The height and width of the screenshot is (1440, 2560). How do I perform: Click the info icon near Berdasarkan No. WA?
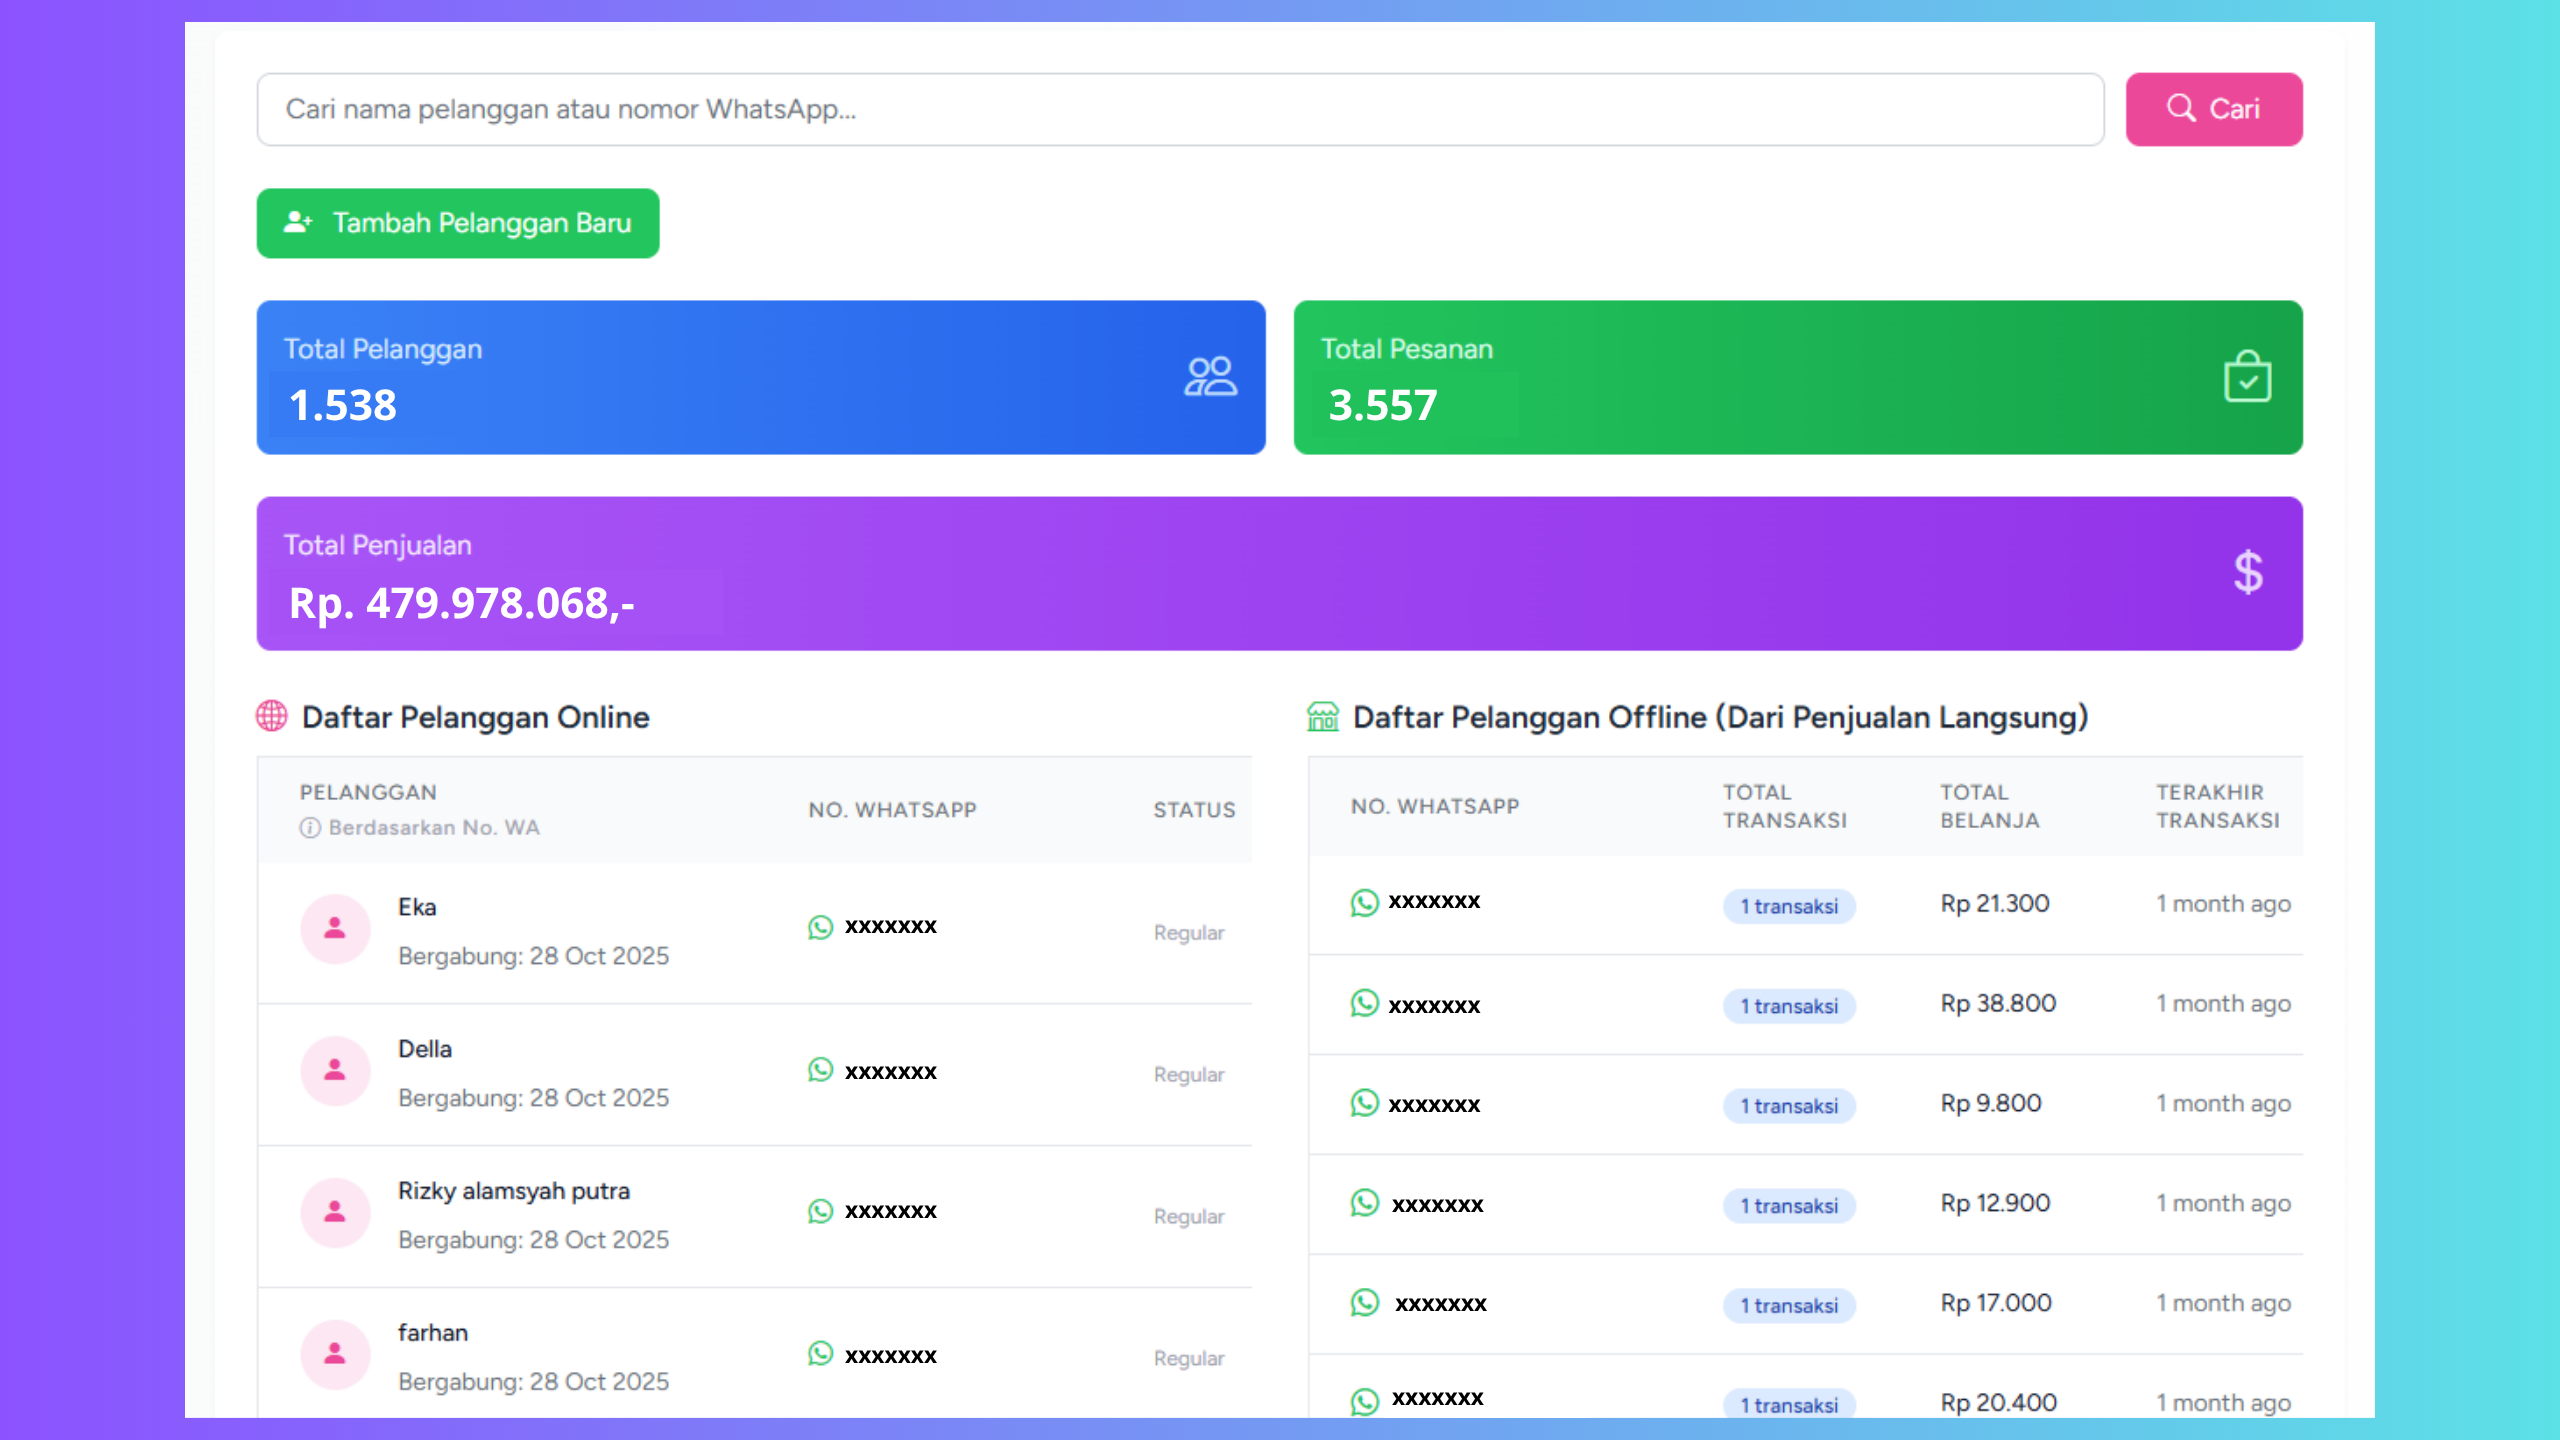(x=310, y=828)
